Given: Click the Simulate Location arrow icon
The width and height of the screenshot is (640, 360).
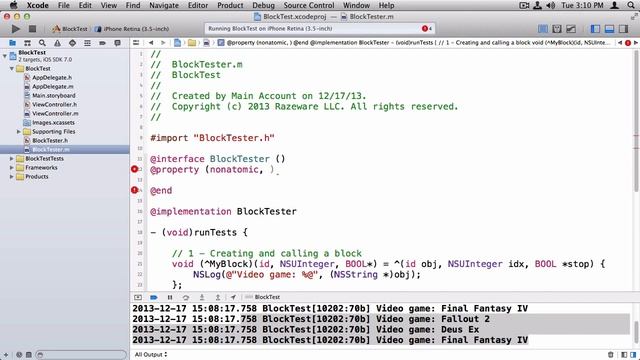Looking at the screenshot, I should pyautogui.click(x=233, y=297).
